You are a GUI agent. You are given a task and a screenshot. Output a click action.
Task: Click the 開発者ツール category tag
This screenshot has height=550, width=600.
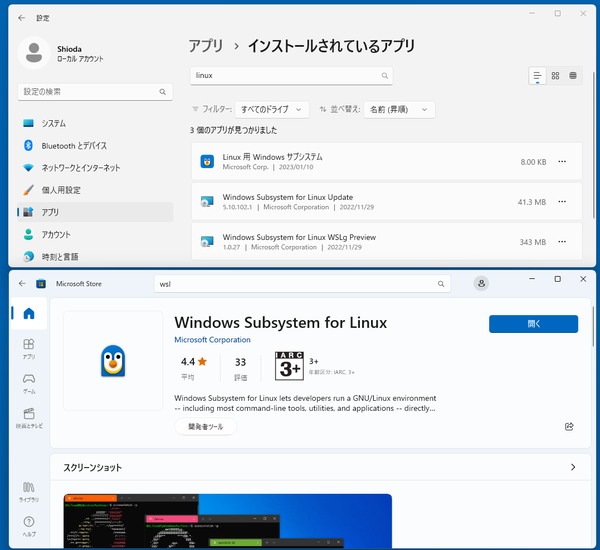coord(206,427)
